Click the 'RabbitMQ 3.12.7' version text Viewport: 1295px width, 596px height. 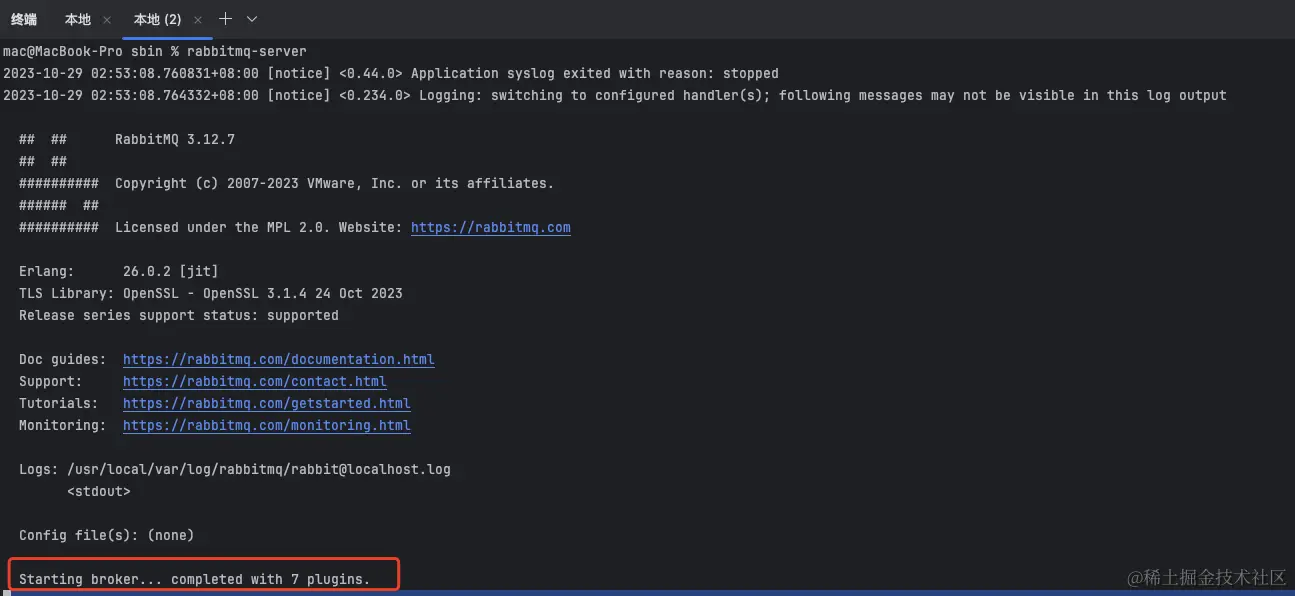[x=175, y=139]
